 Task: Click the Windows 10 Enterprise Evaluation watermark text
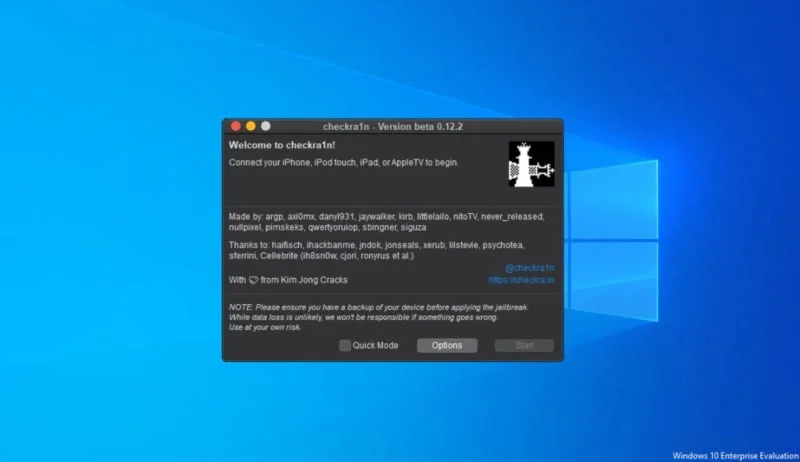735,456
